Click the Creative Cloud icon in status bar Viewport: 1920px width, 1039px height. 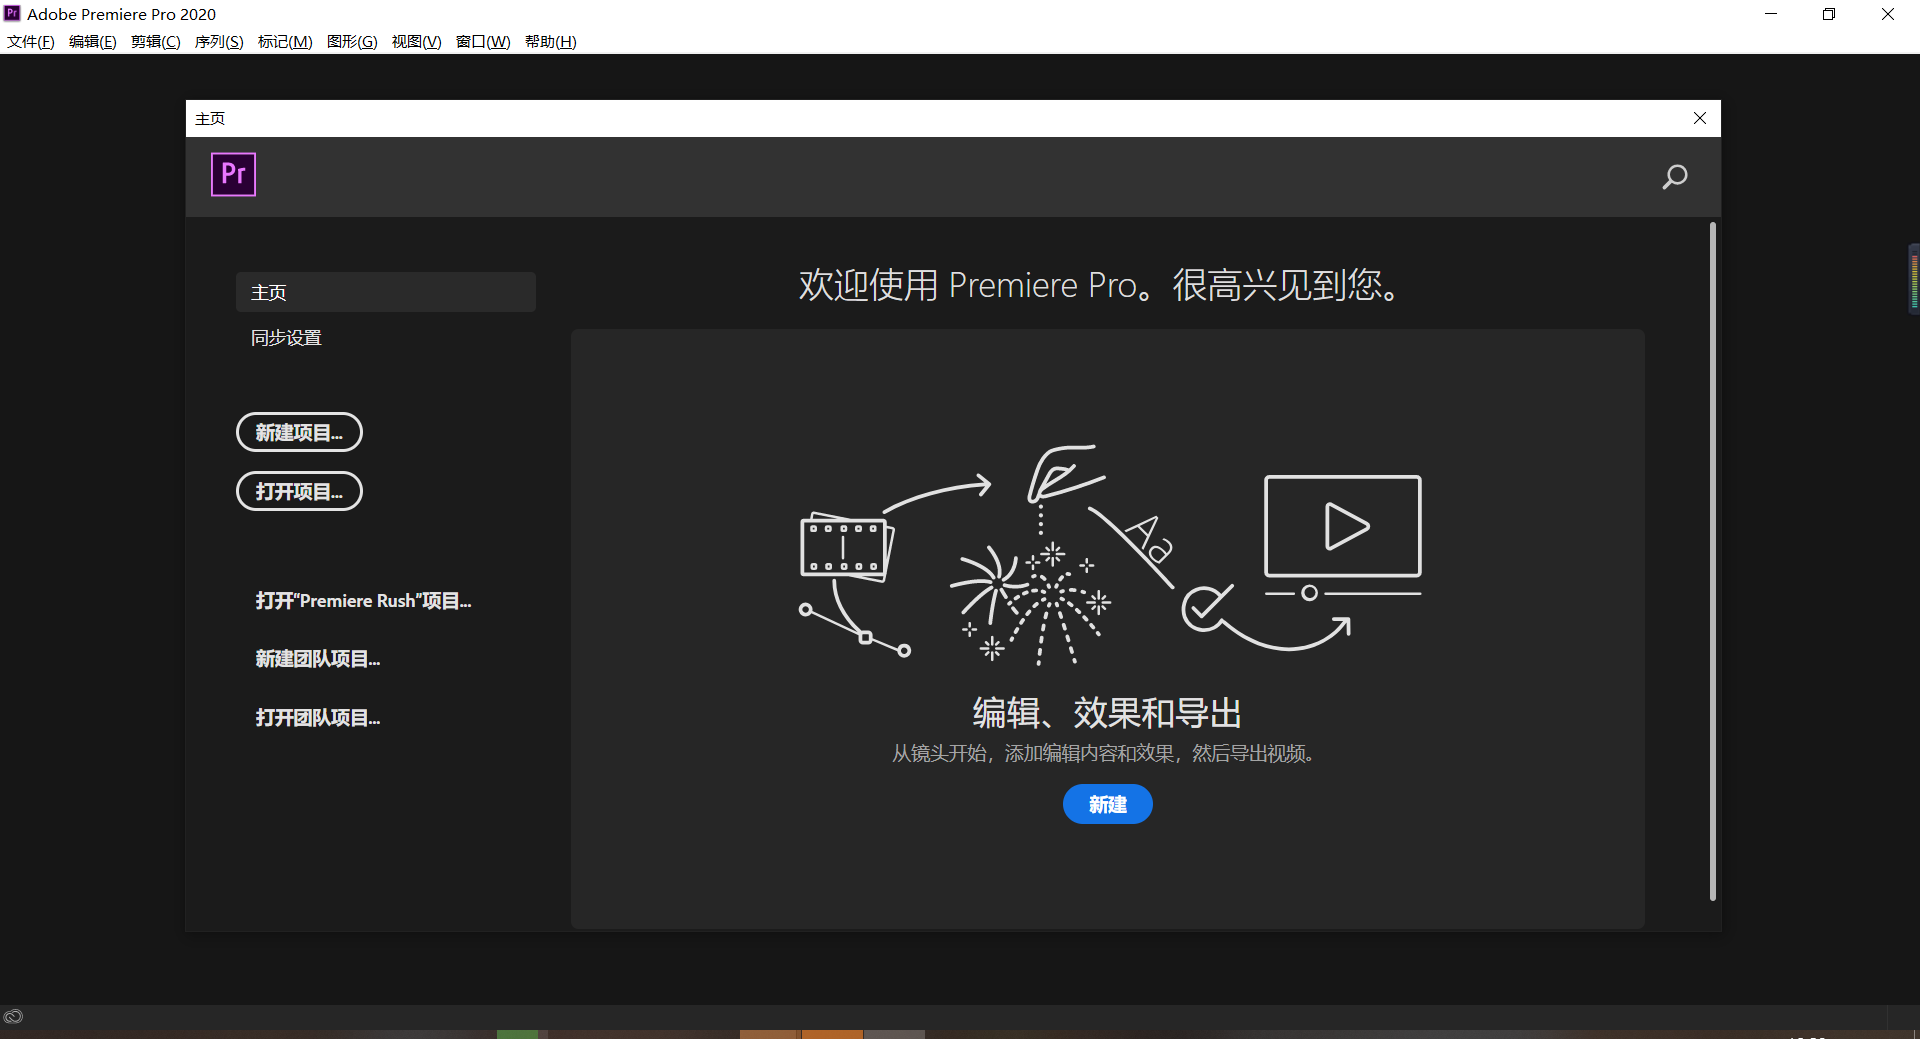coord(13,1016)
